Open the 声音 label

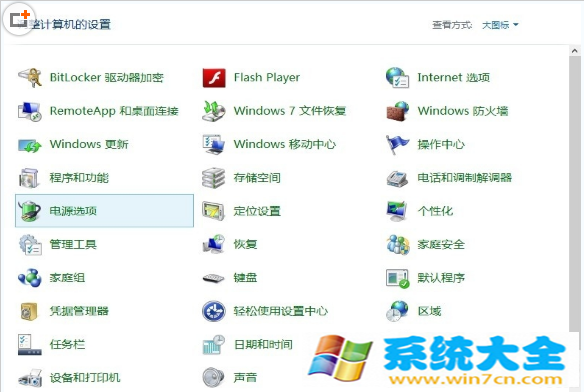[x=245, y=378]
